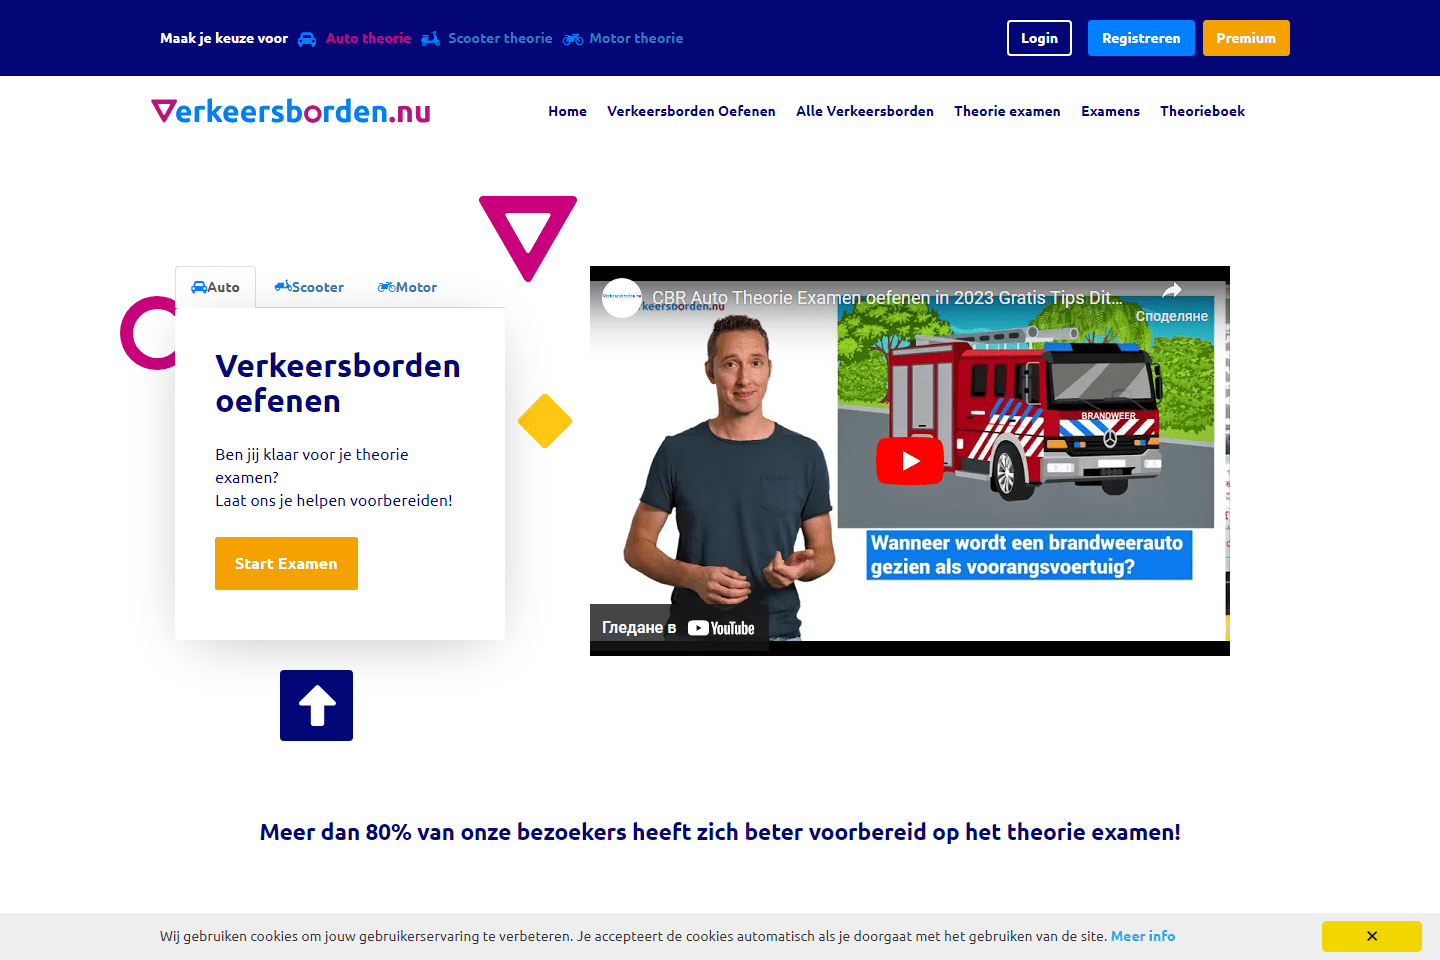
Task: Open Theorie examen menu item
Action: 1007,111
